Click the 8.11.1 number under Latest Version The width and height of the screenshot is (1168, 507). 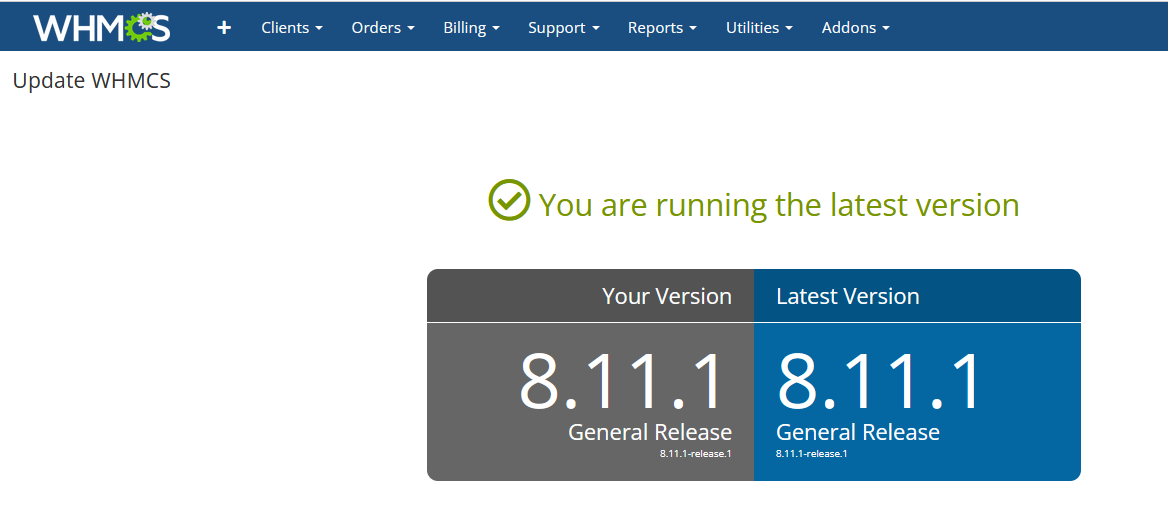[x=879, y=381]
